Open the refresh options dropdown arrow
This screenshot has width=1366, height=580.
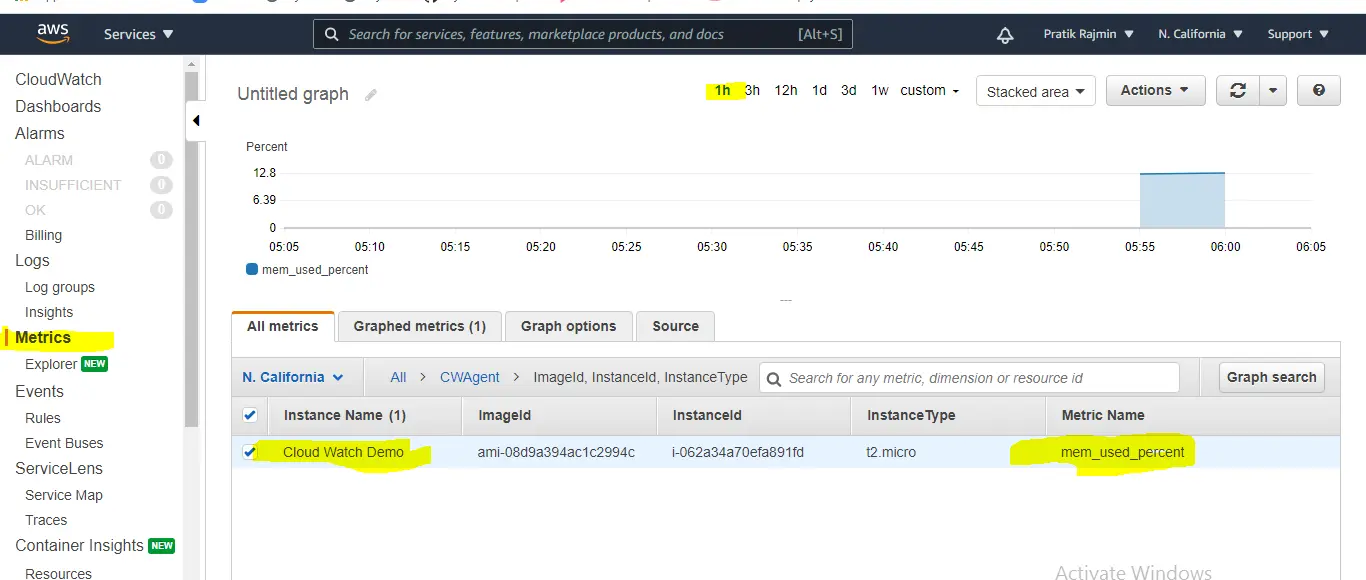pyautogui.click(x=1272, y=91)
